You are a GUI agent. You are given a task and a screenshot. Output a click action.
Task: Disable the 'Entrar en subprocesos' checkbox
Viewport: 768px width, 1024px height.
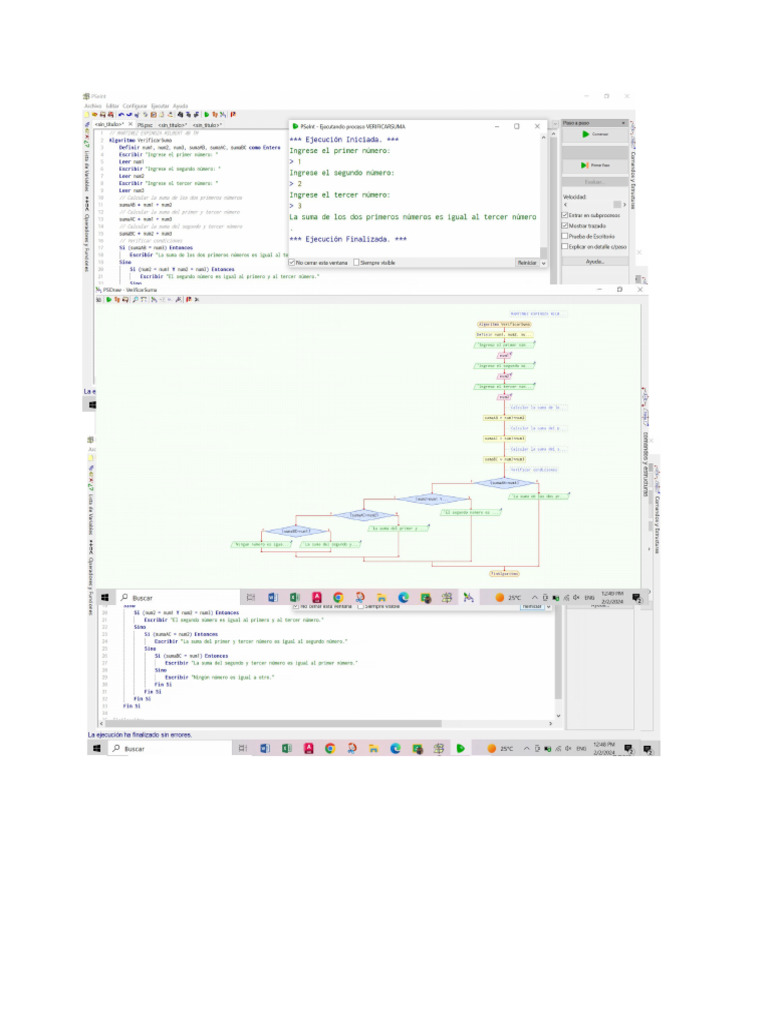pyautogui.click(x=565, y=215)
